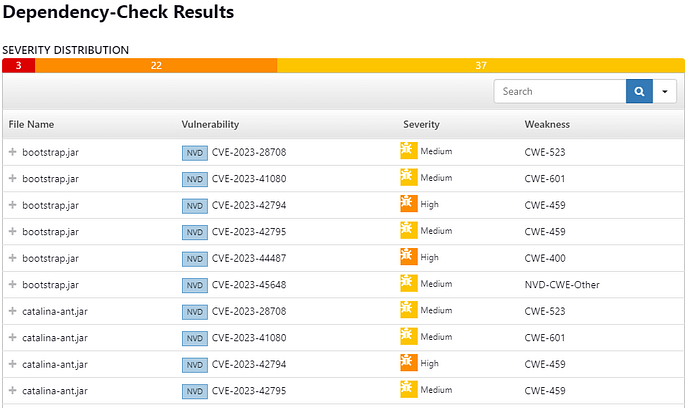Click Medium severity bug icon for bootstrap.jar CVE-2023-45648
Image resolution: width=700 pixels, height=408 pixels.
click(408, 283)
